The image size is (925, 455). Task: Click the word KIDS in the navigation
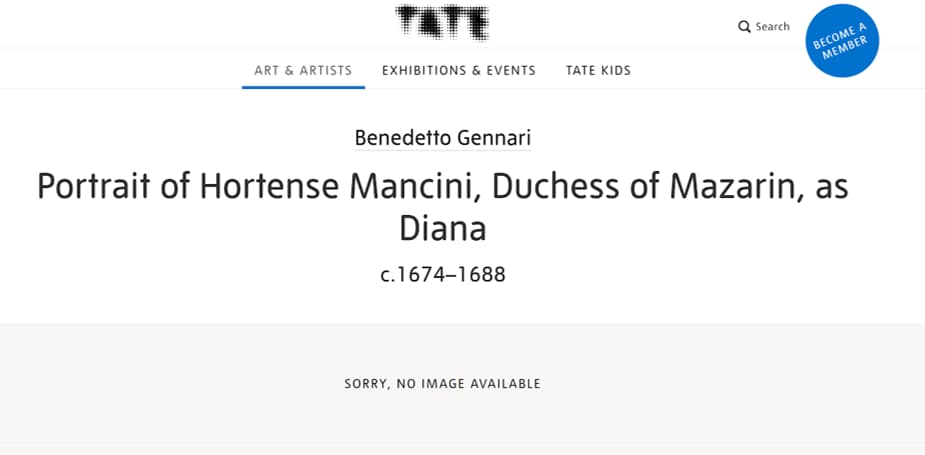pos(615,70)
